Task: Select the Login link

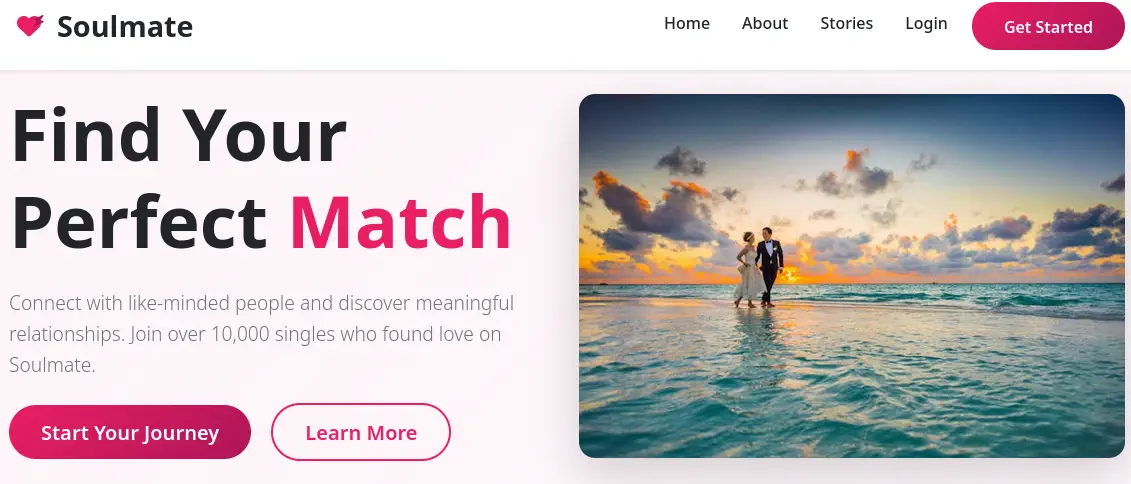Action: (x=926, y=23)
